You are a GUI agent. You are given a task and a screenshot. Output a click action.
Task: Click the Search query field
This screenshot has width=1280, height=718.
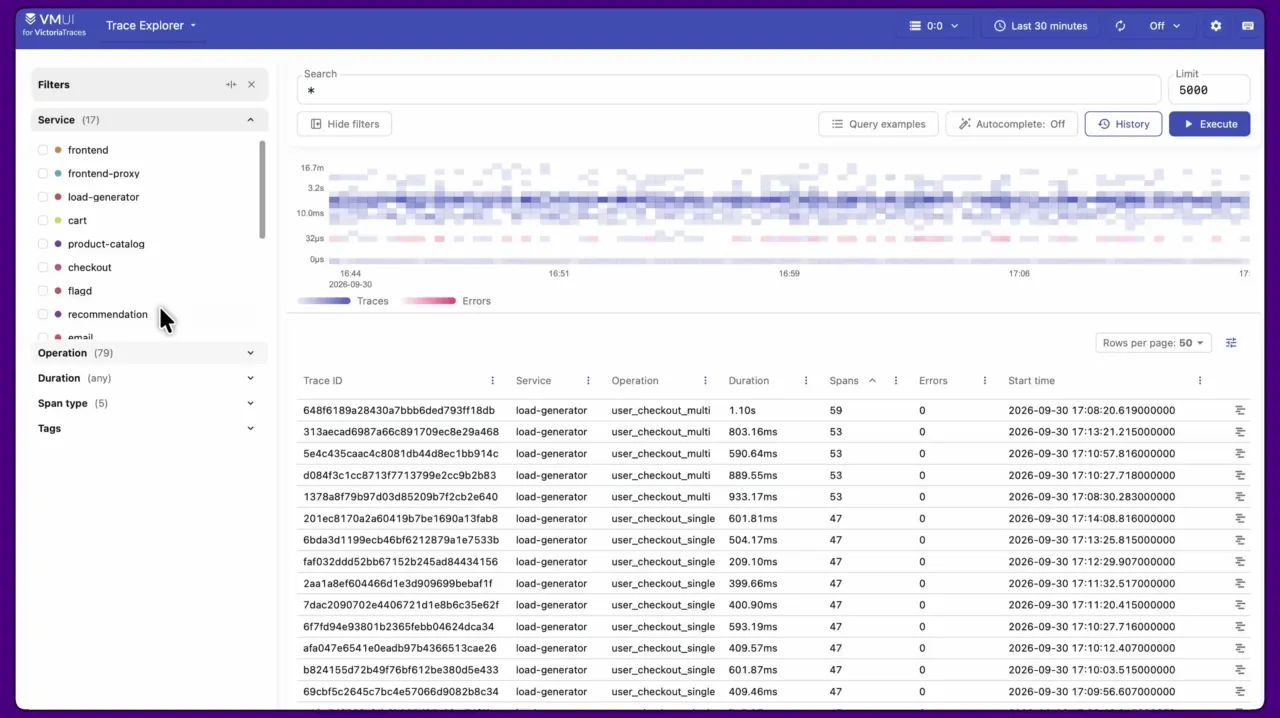[729, 89]
